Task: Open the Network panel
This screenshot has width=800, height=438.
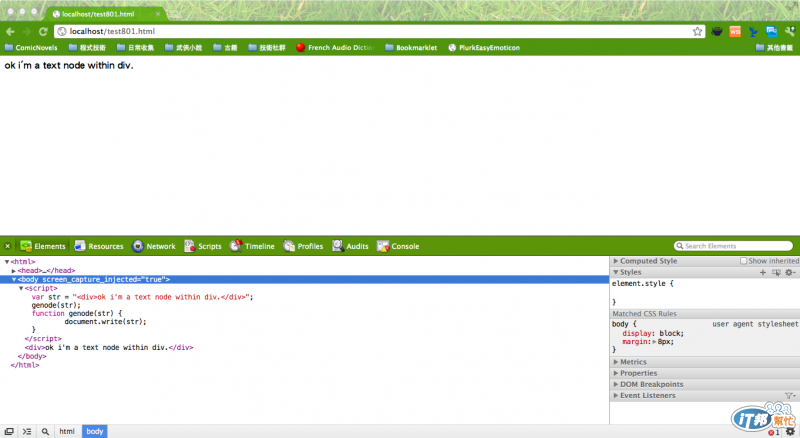Action: pos(154,246)
